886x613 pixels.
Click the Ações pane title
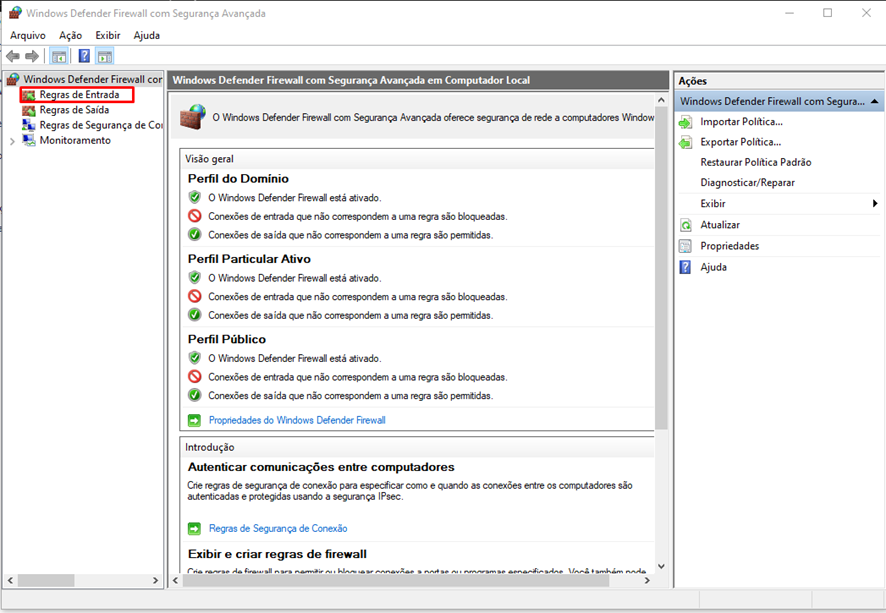point(693,81)
